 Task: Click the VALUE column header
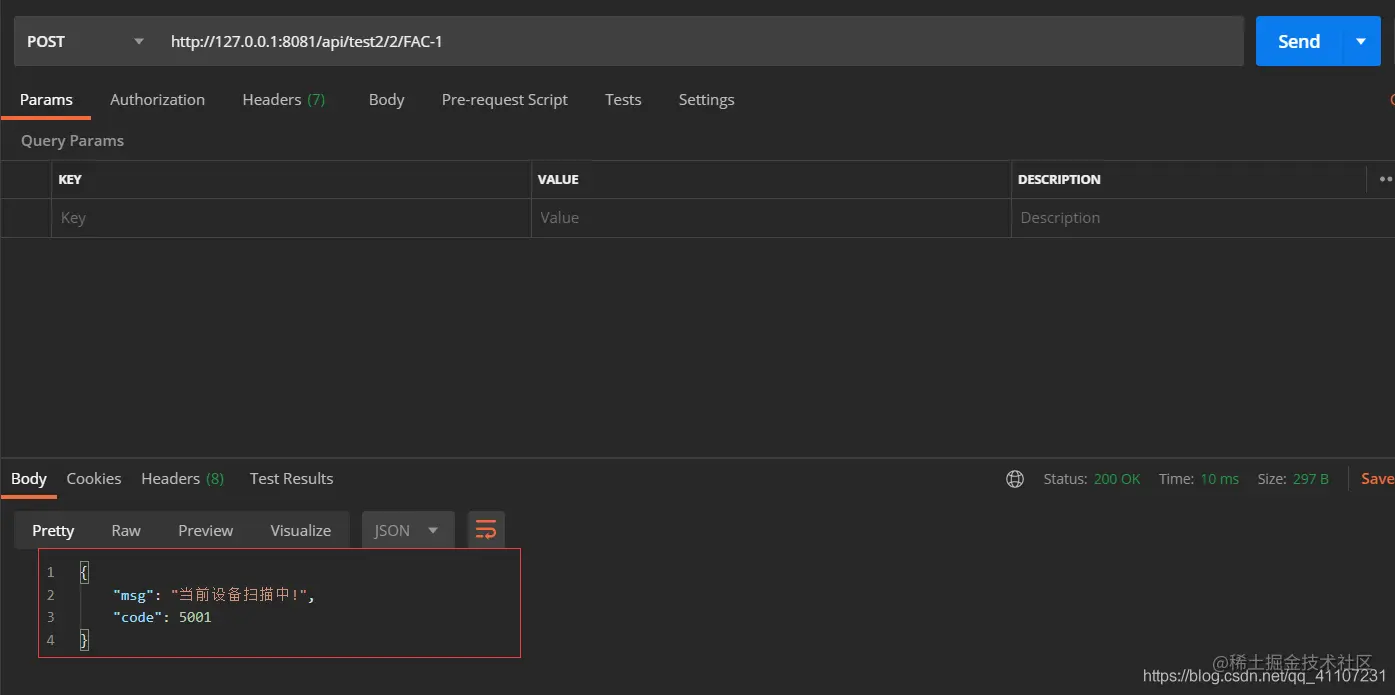pos(558,180)
